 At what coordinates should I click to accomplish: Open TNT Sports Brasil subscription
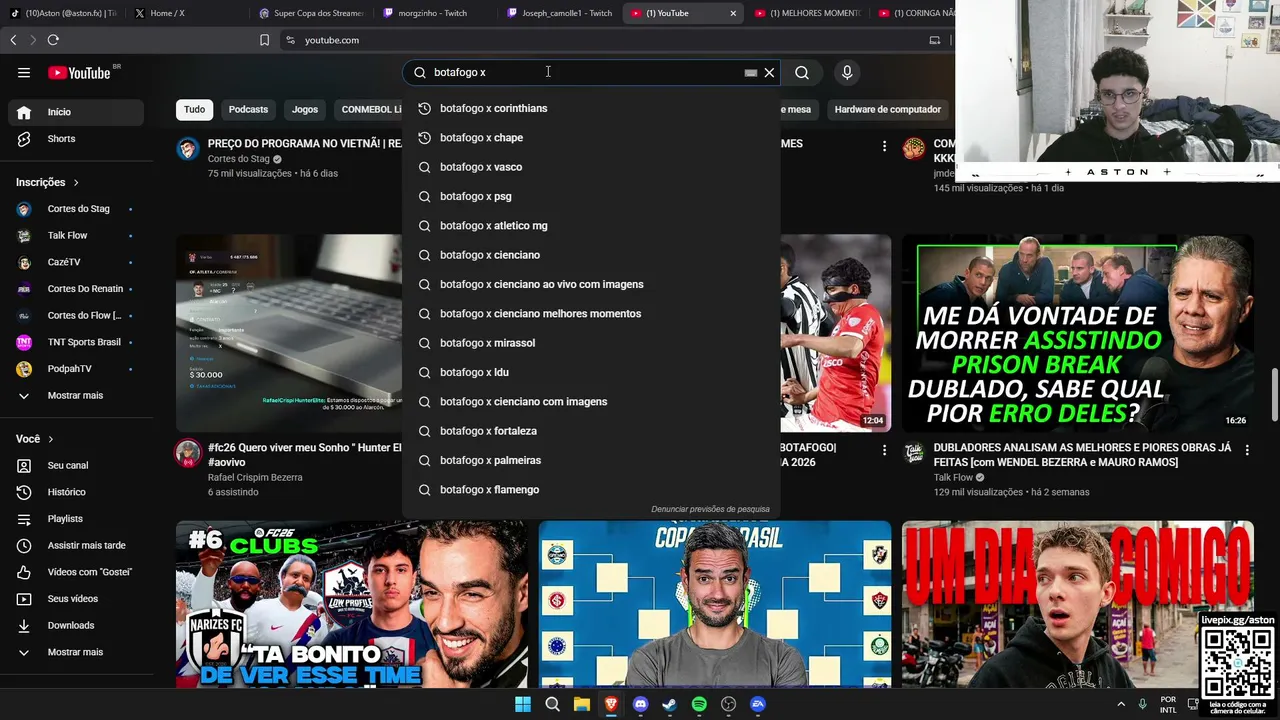pyautogui.click(x=76, y=342)
